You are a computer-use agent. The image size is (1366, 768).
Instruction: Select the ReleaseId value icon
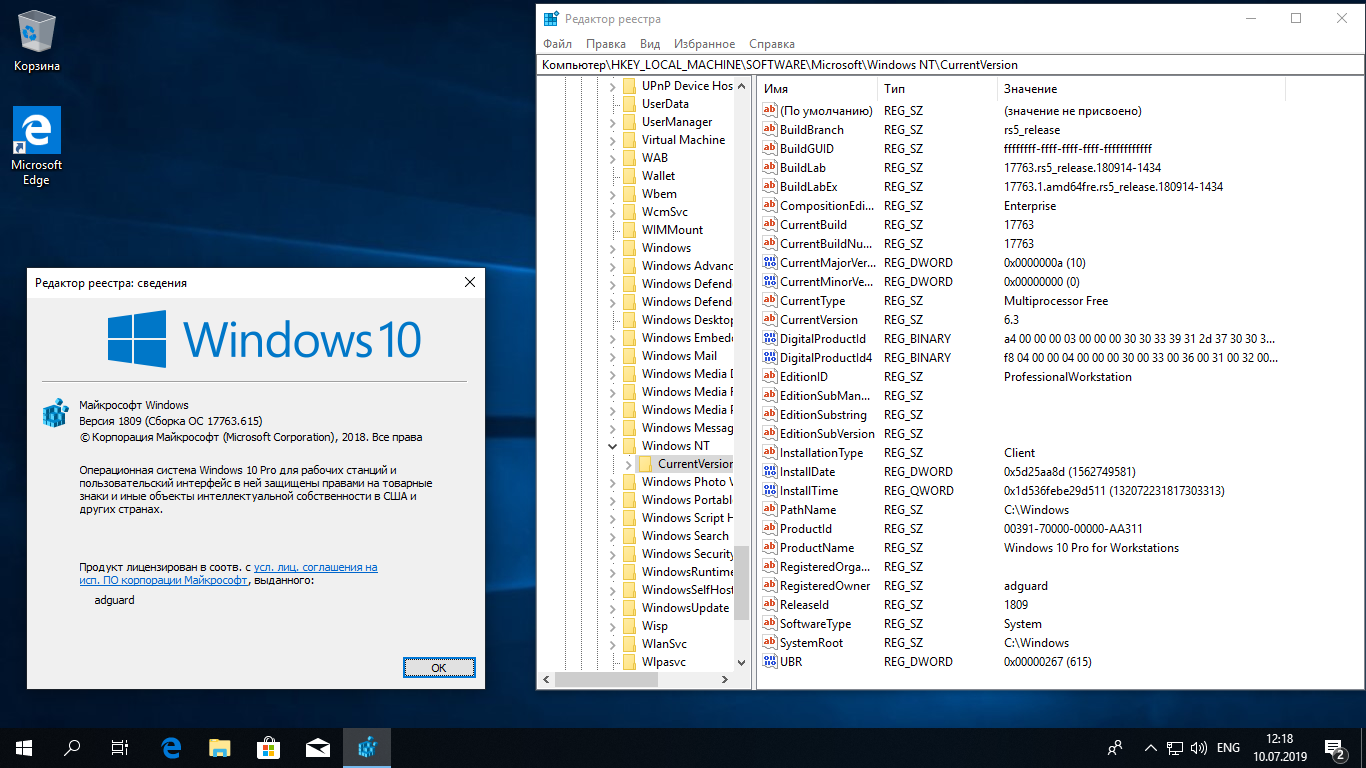[x=769, y=605]
